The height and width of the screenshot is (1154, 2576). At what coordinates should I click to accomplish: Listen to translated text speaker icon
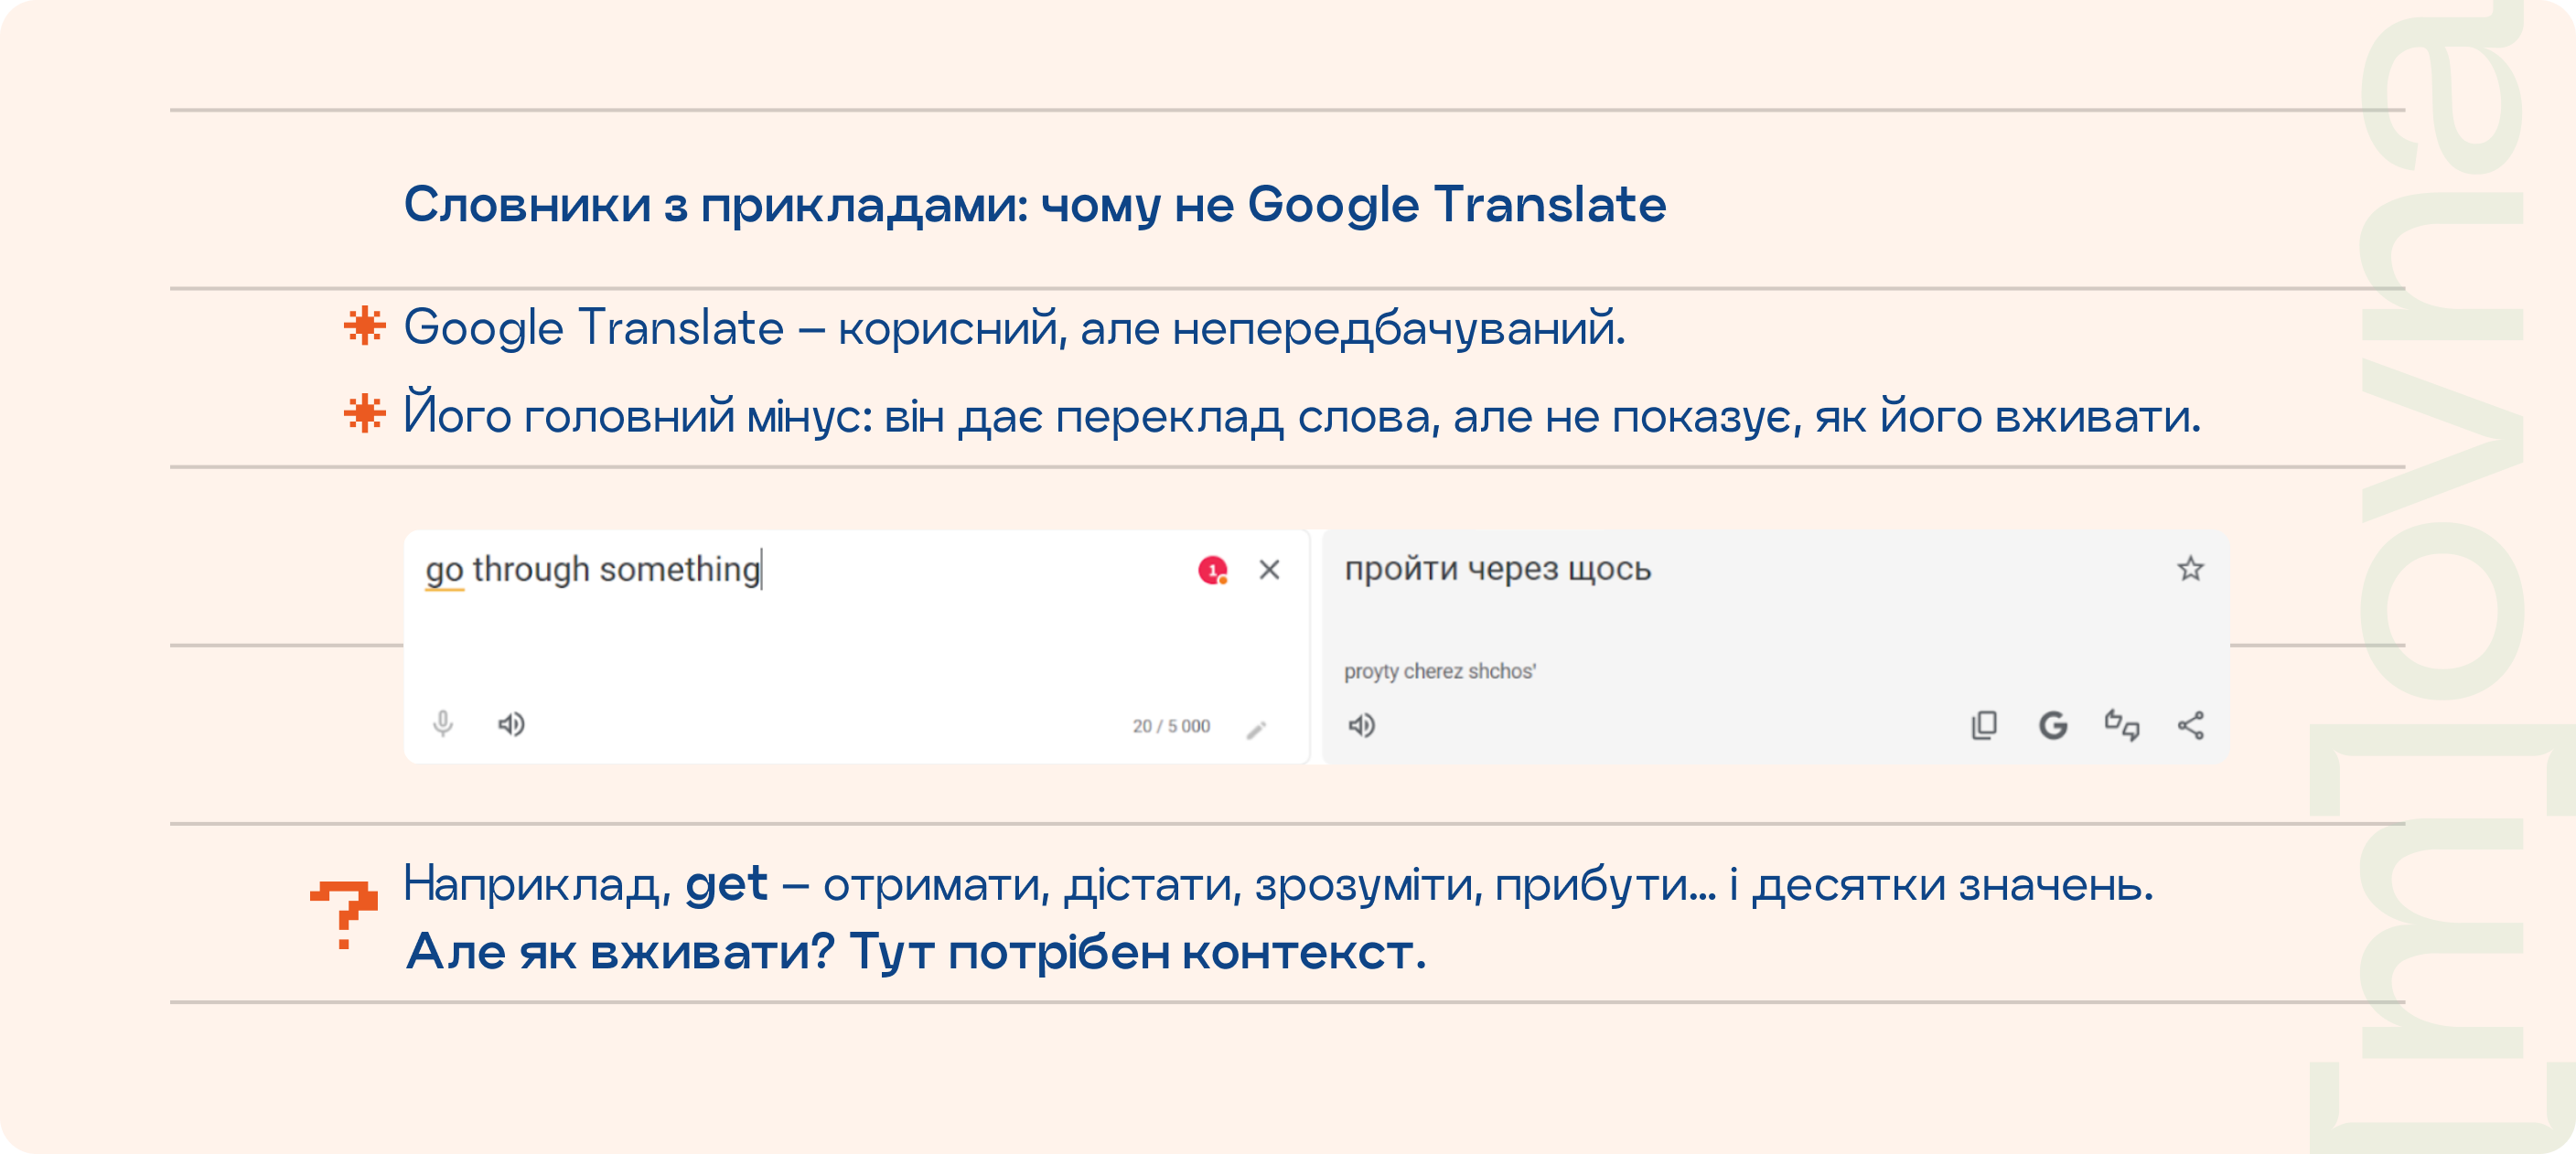click(1361, 725)
